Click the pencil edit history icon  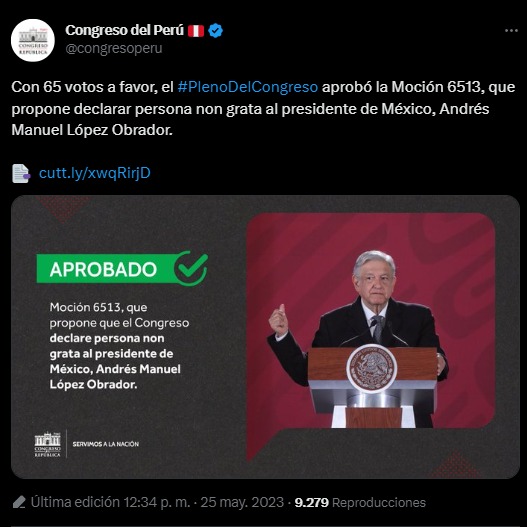pos(19,502)
